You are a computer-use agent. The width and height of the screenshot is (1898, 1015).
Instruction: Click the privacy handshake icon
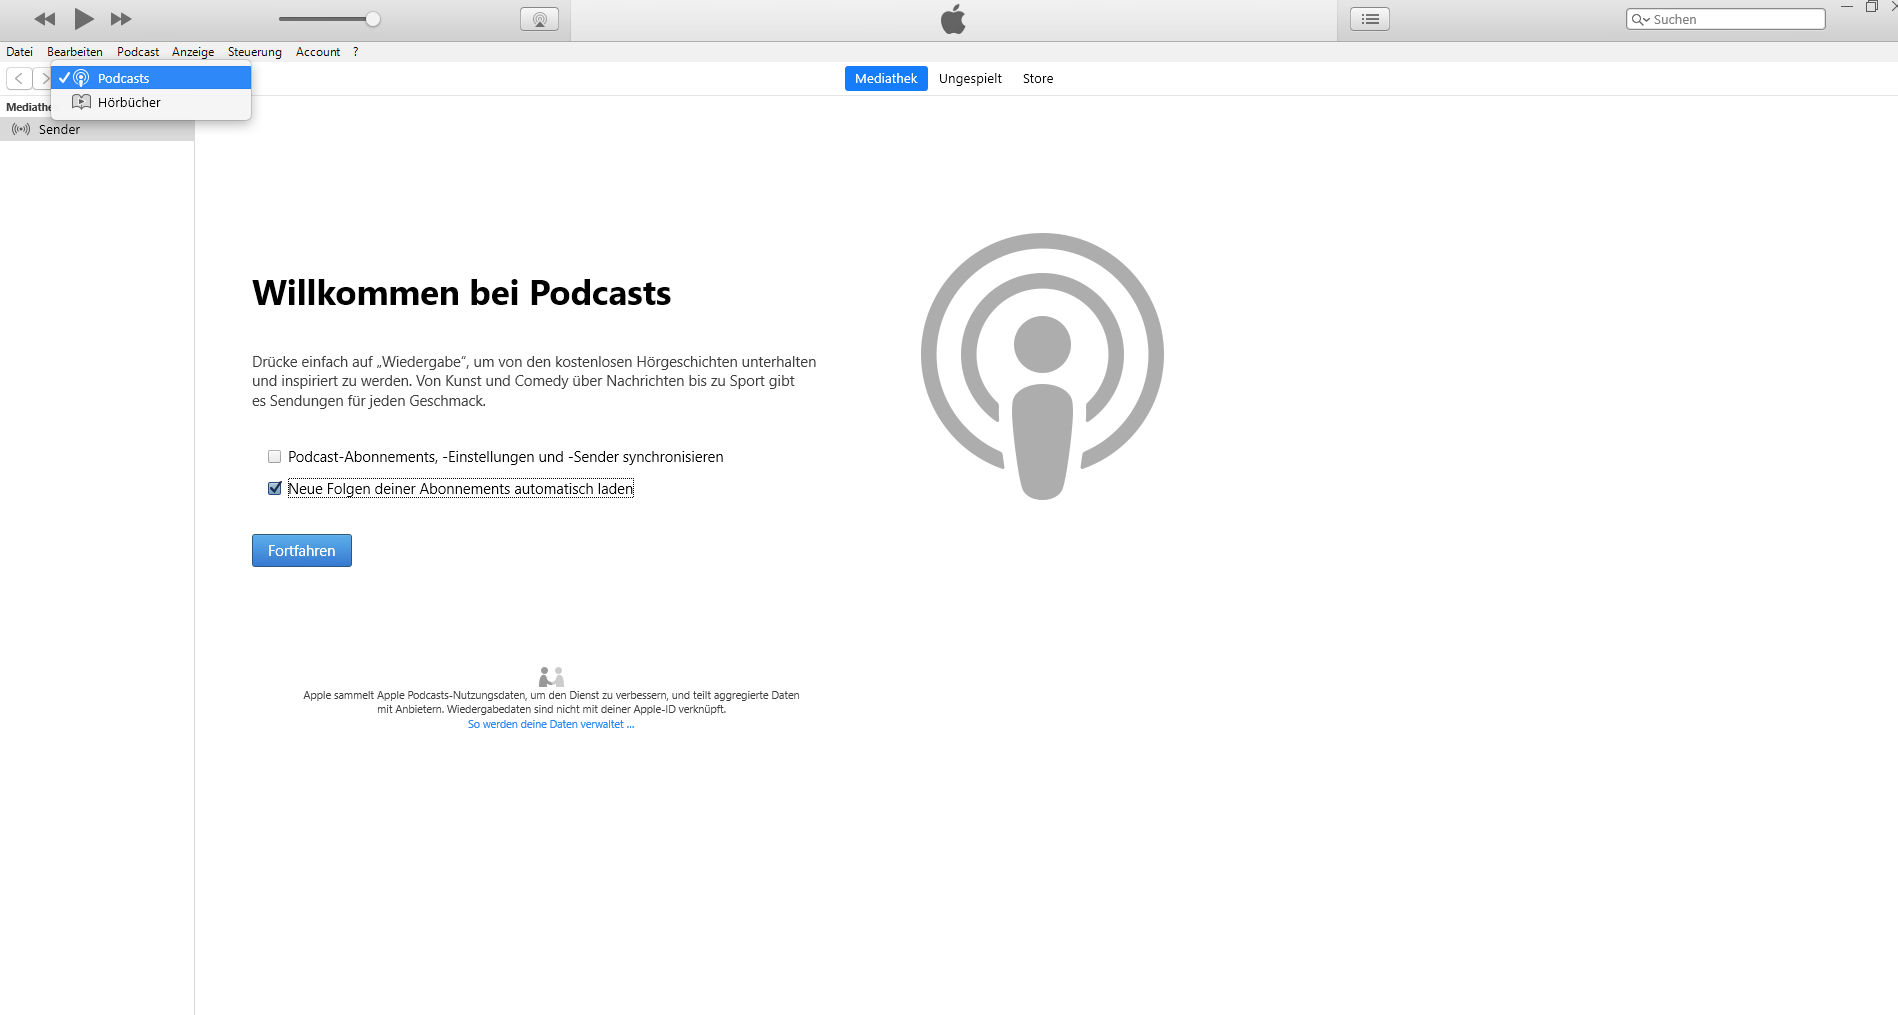(x=551, y=676)
